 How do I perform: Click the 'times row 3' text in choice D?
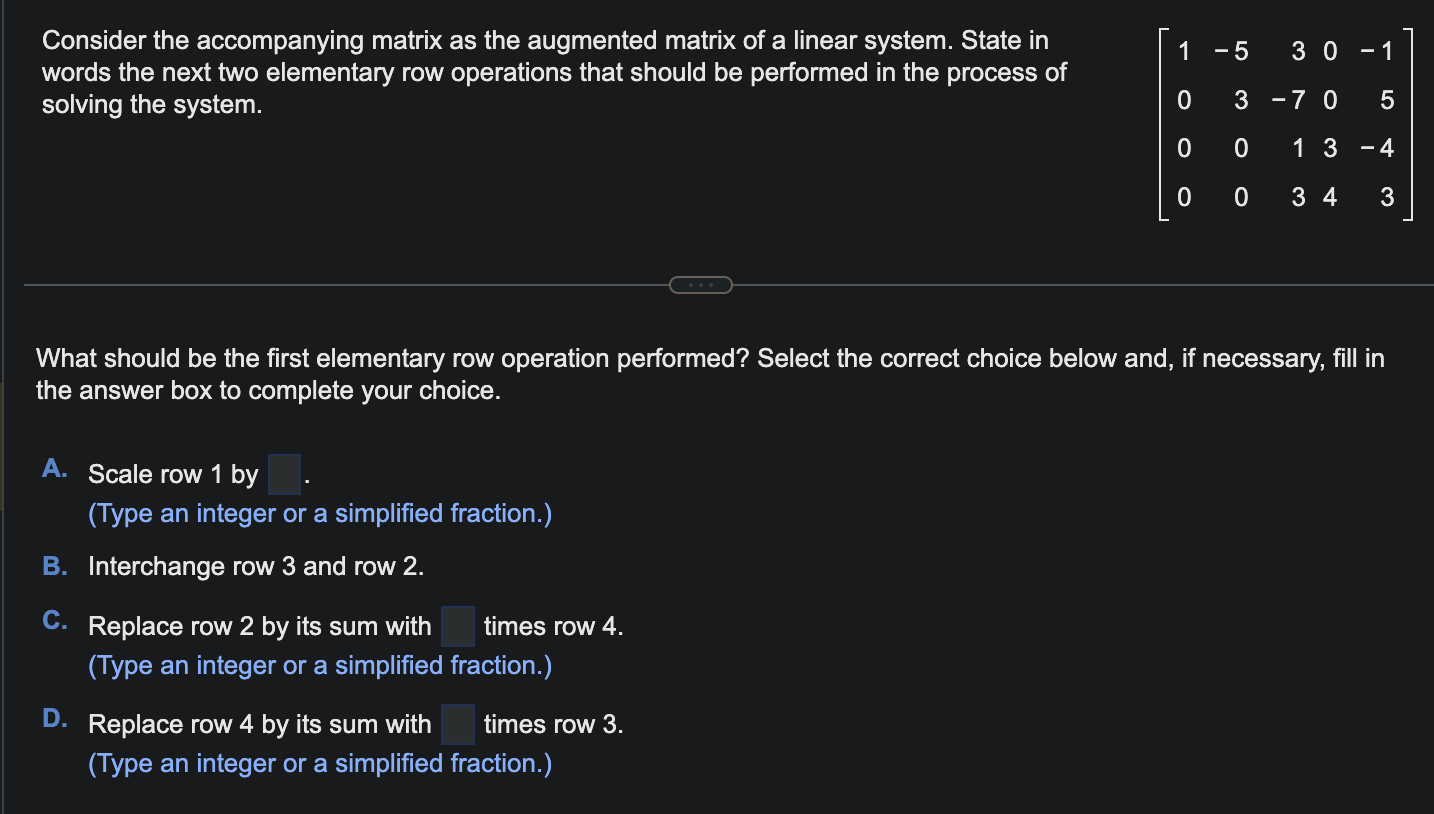(x=554, y=724)
